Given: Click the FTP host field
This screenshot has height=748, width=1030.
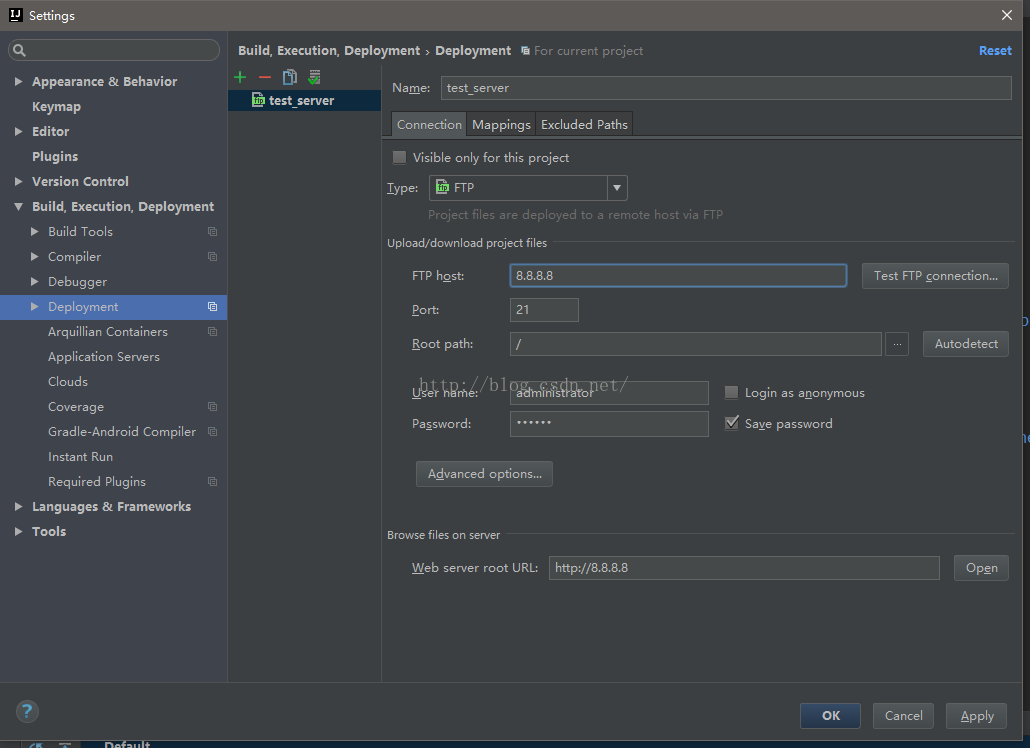Looking at the screenshot, I should pyautogui.click(x=678, y=276).
